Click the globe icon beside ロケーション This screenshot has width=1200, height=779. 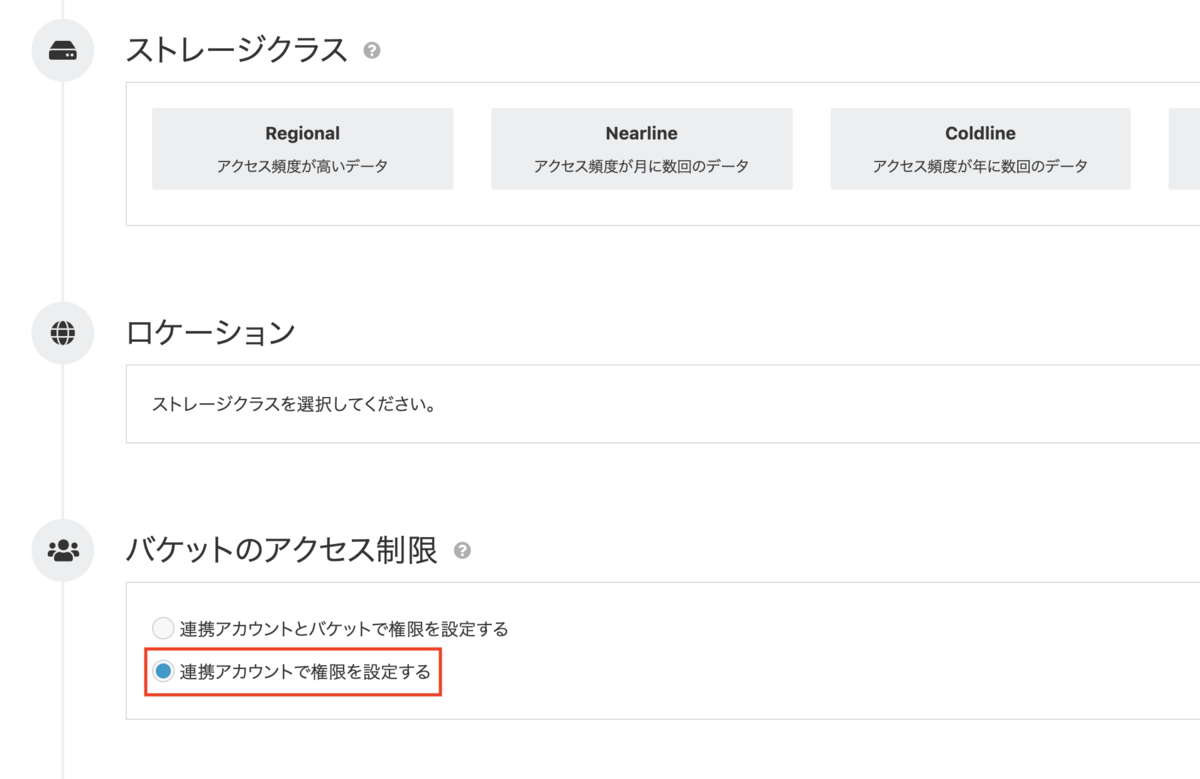[x=63, y=332]
